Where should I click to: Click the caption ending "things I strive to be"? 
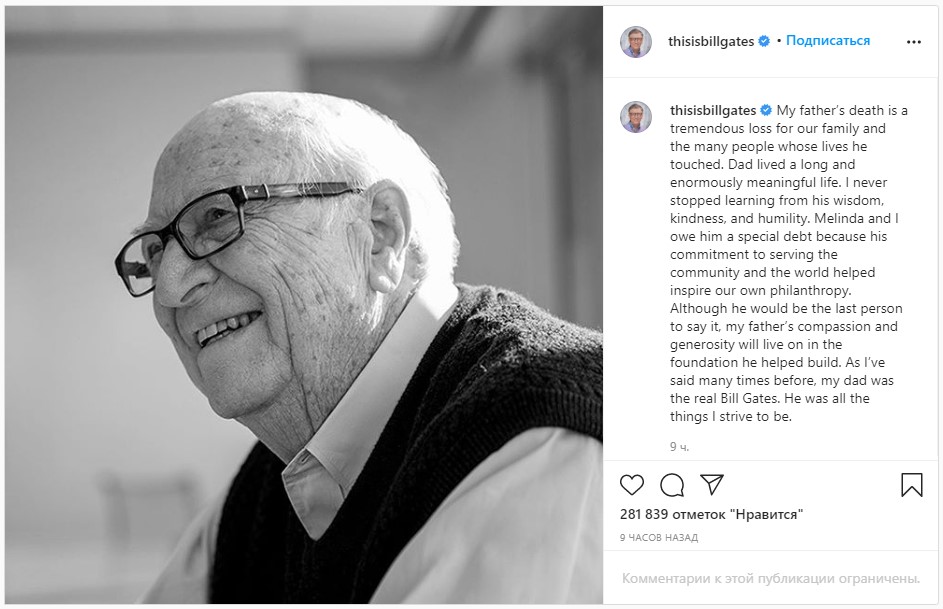coord(730,417)
